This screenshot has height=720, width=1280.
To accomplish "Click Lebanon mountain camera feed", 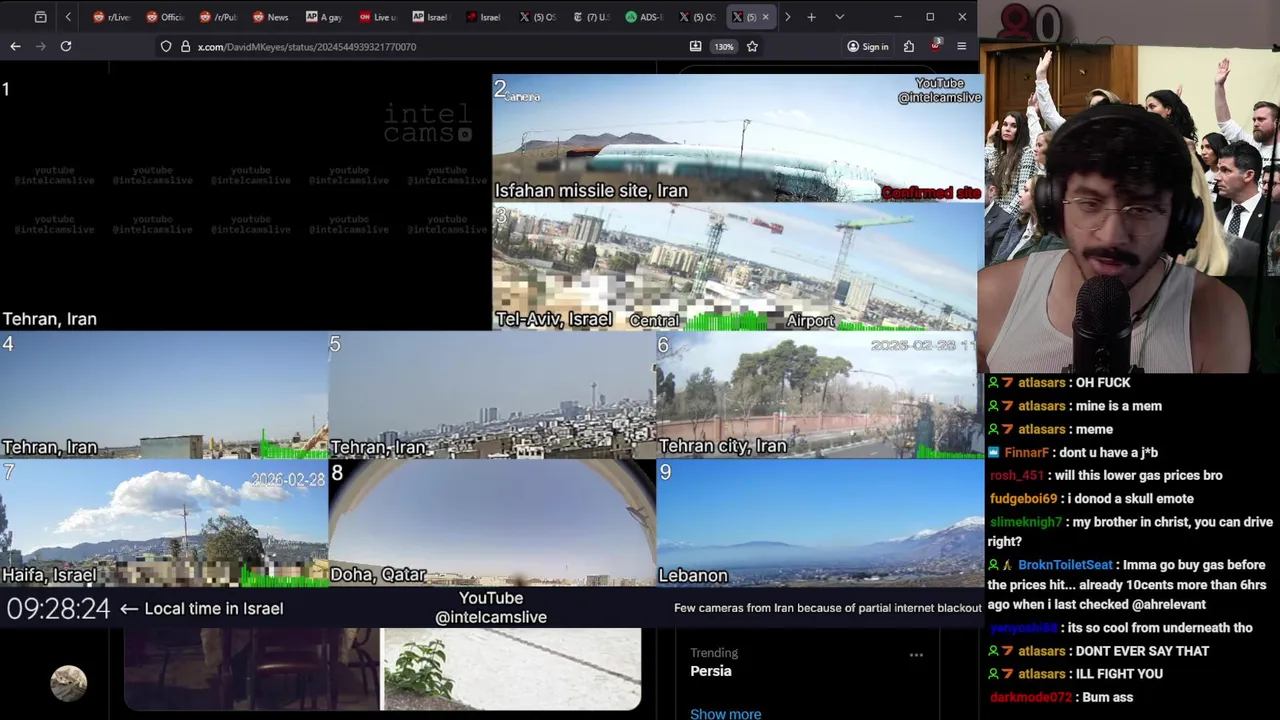I will (x=820, y=523).
